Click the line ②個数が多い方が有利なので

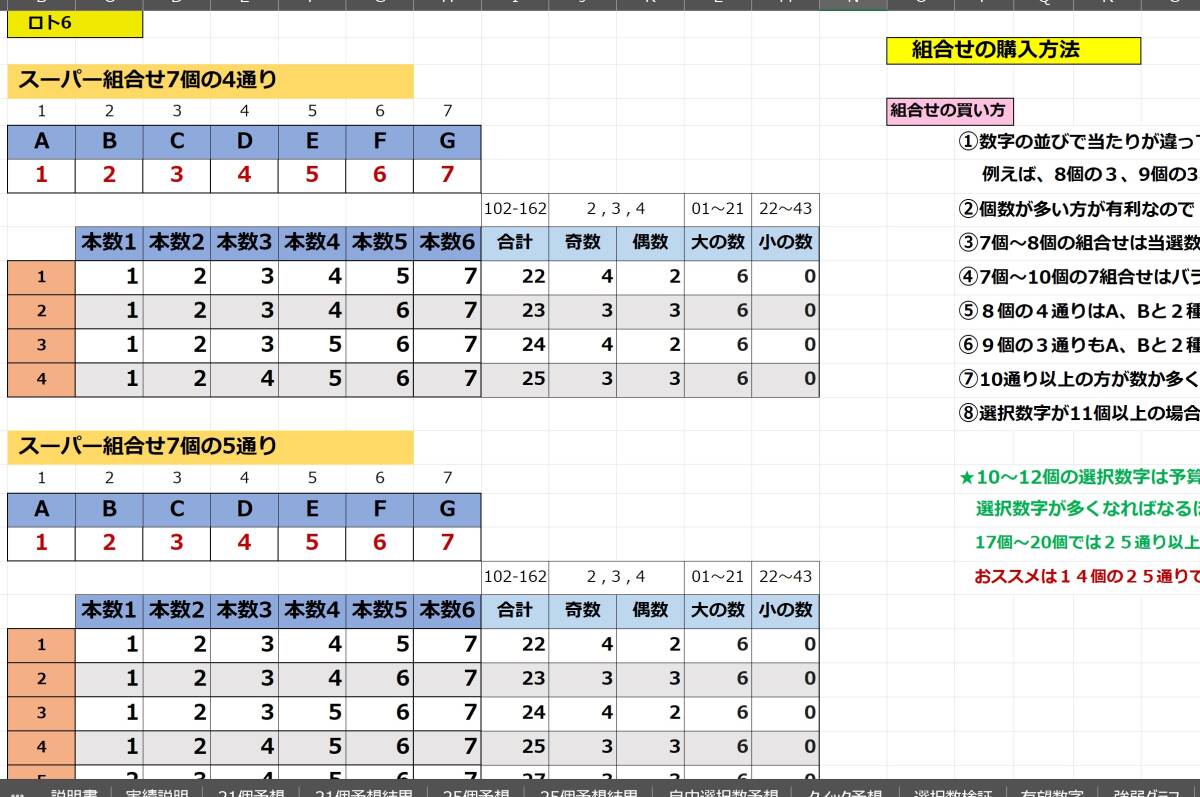[1077, 209]
